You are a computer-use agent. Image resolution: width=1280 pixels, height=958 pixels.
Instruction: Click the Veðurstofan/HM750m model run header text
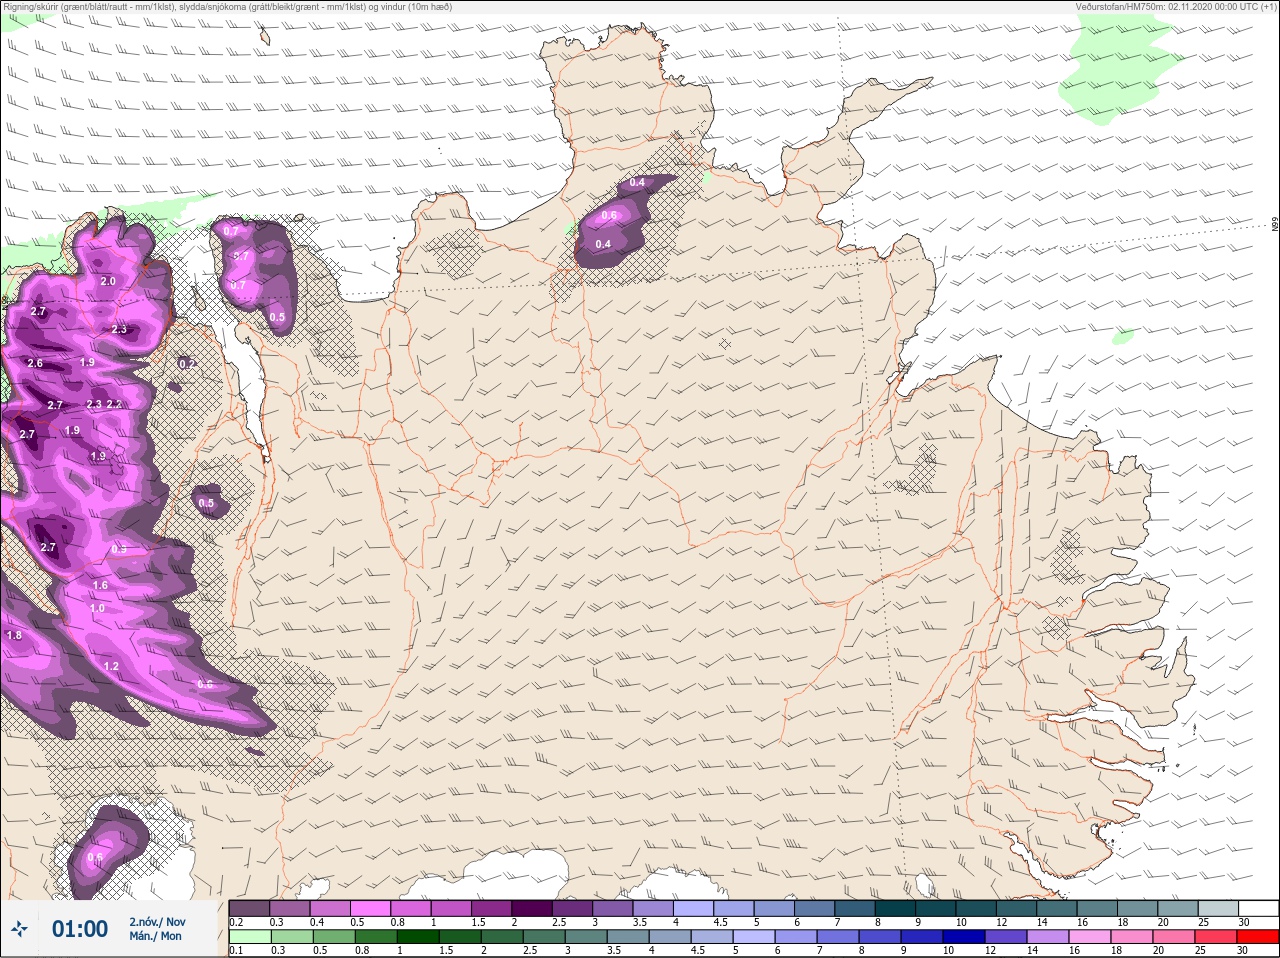(x=1176, y=6)
